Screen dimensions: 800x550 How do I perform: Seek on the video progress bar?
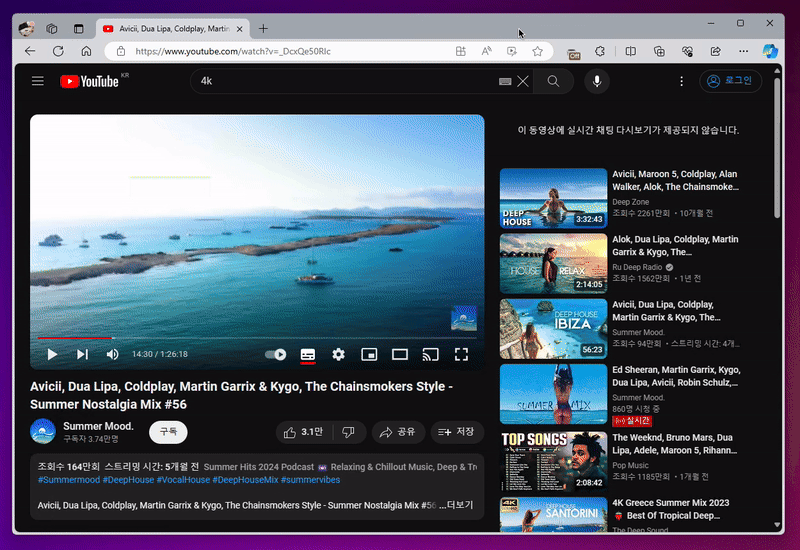tap(257, 338)
